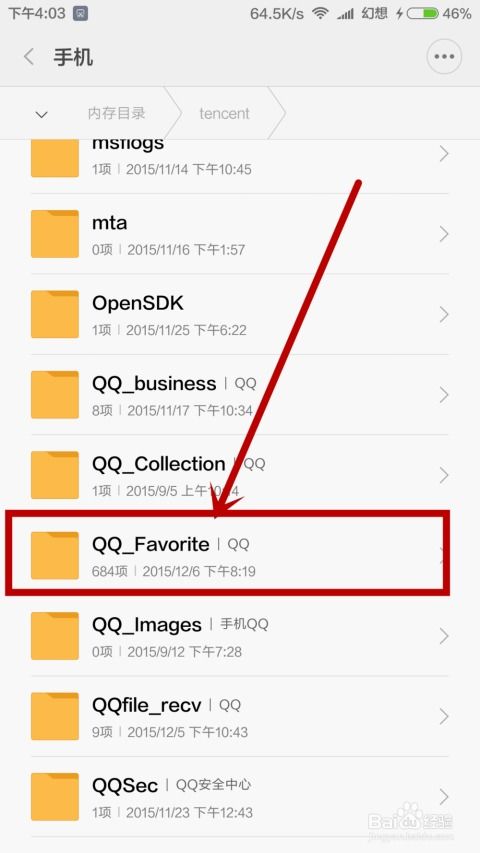The height and width of the screenshot is (853, 480).
Task: Tap chevron on the mta row
Action: point(444,234)
